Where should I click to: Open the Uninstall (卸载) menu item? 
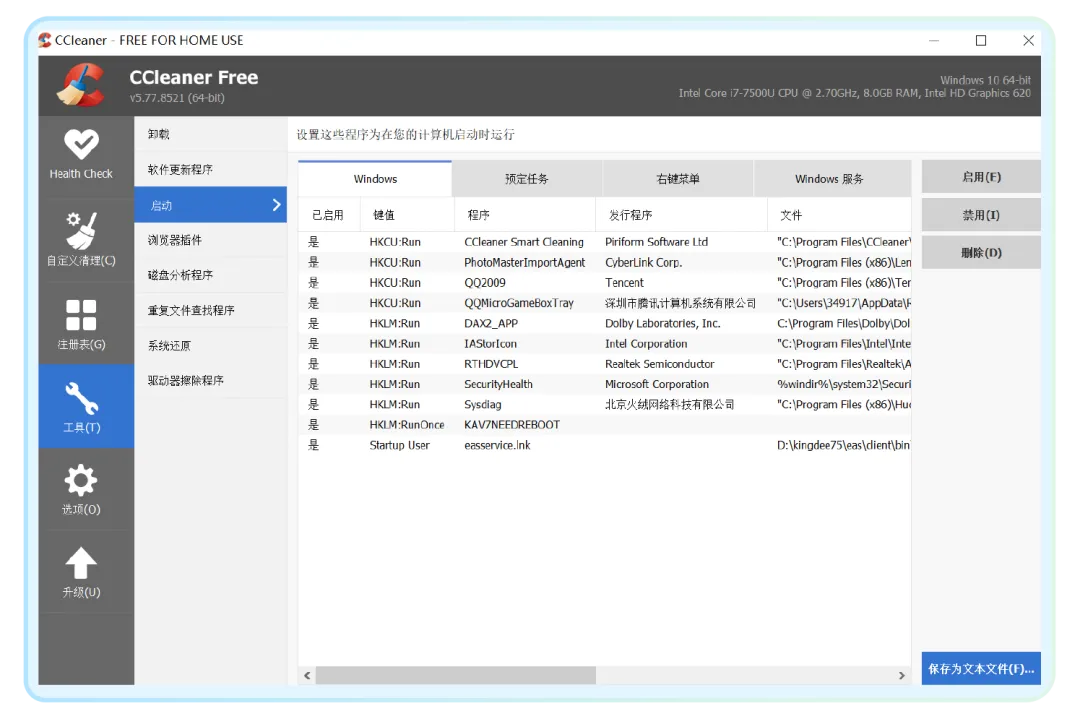click(211, 134)
